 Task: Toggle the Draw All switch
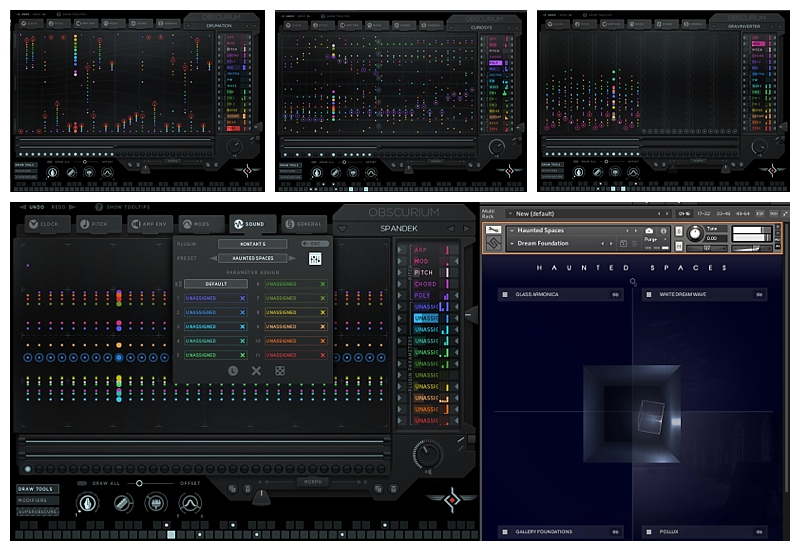(x=82, y=483)
